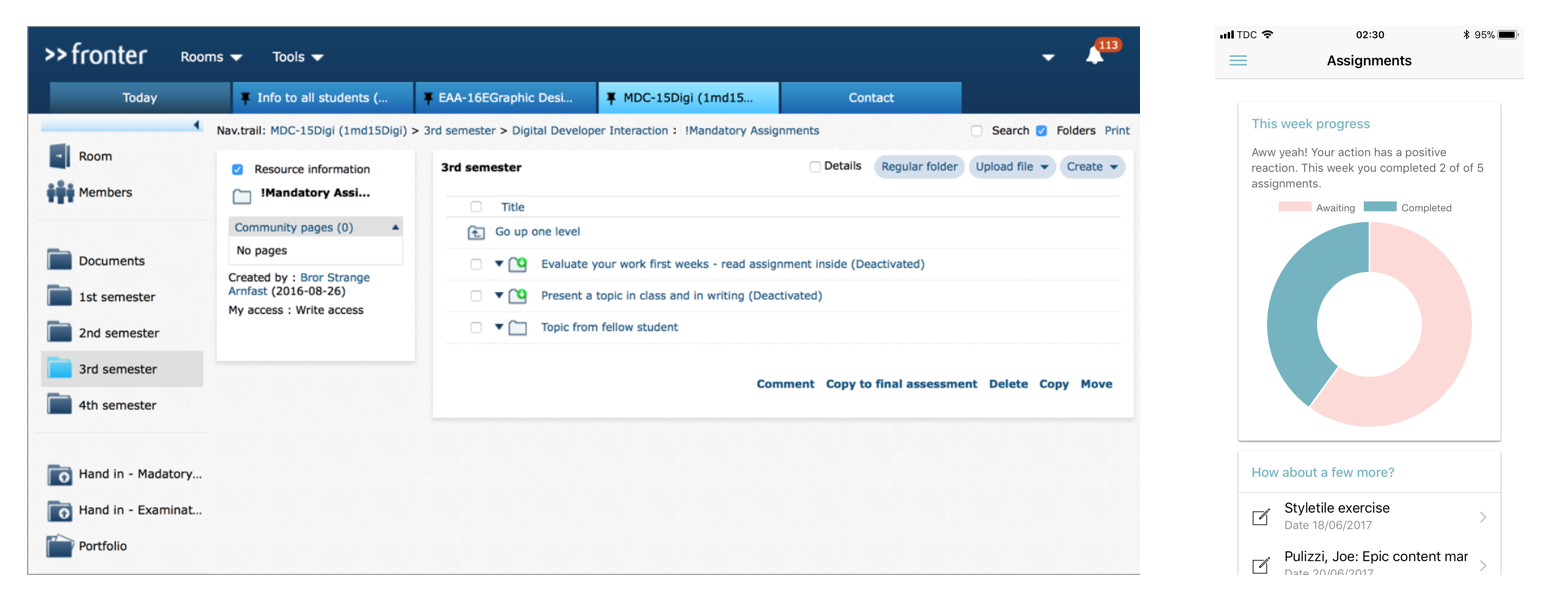Check the select-all checkbox beside Title
1550x600 pixels.
click(x=476, y=207)
